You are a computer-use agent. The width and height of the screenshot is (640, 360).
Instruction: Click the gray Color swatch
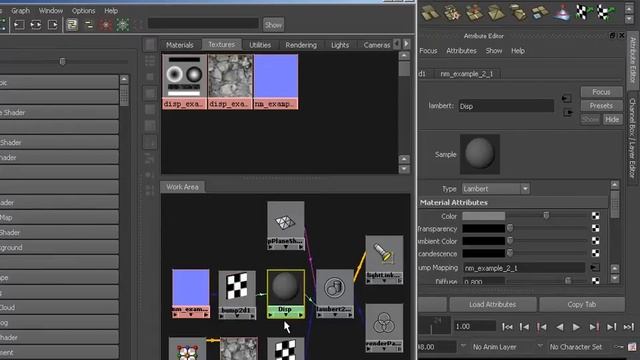tap(483, 216)
